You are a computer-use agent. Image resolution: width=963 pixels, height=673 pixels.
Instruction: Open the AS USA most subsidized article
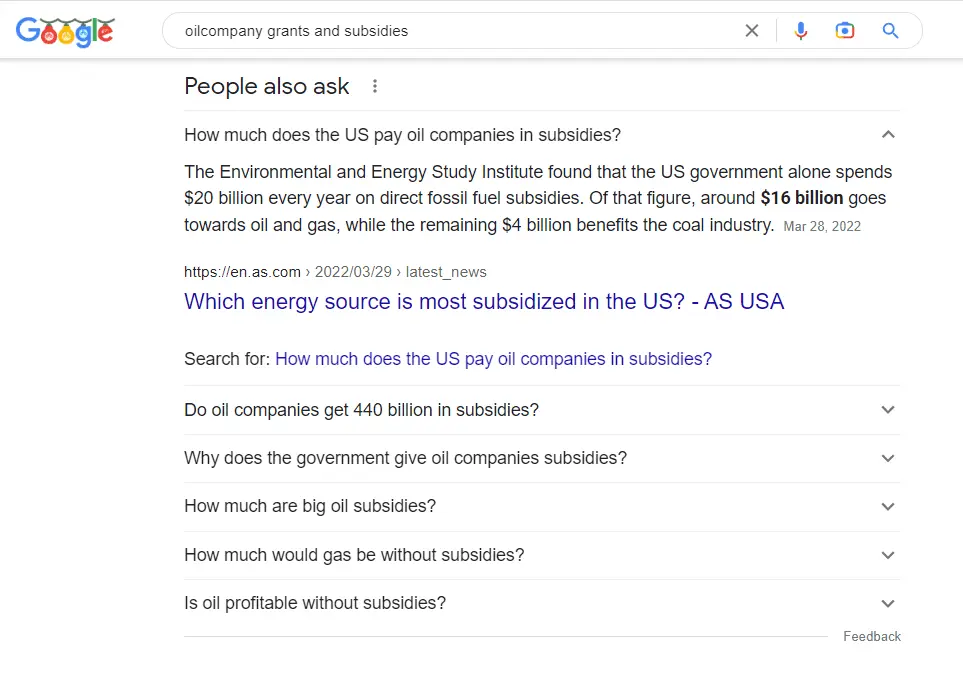tap(484, 302)
